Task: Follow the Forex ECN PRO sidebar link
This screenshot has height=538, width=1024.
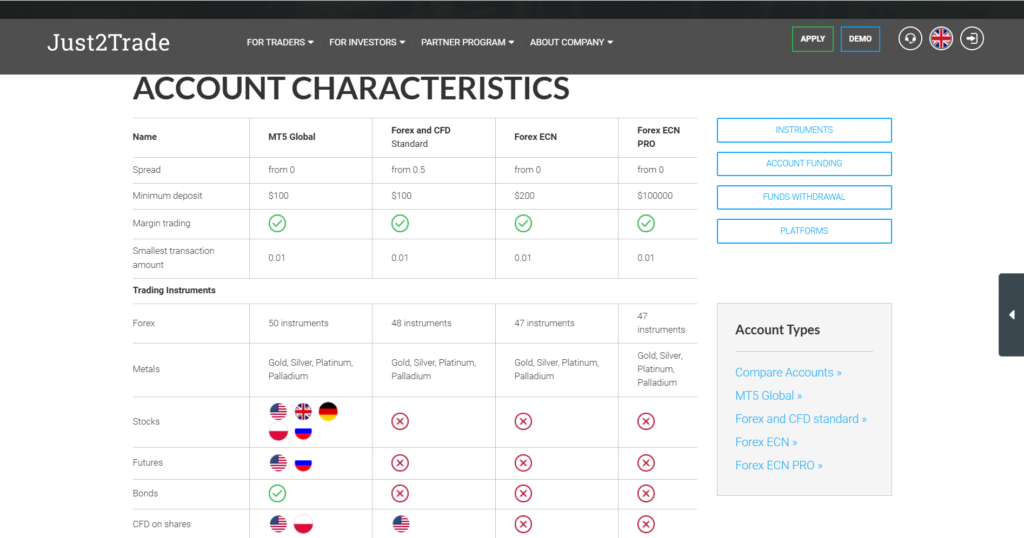Action: 778,466
